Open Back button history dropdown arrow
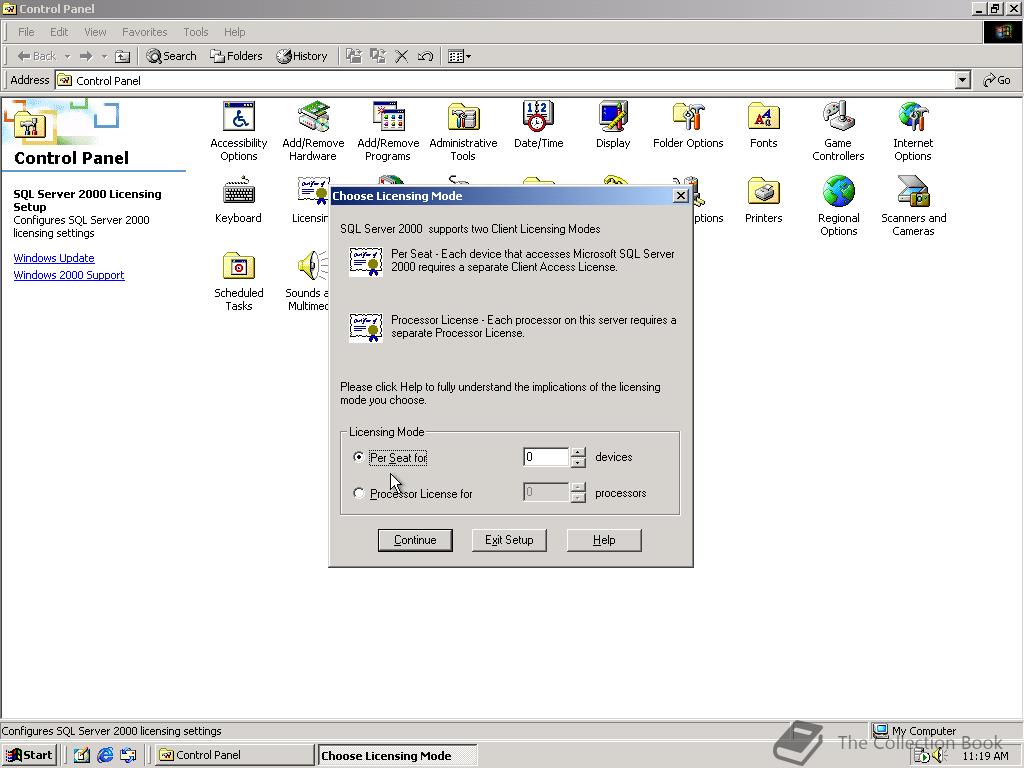Image resolution: width=1024 pixels, height=768 pixels. pos(67,56)
